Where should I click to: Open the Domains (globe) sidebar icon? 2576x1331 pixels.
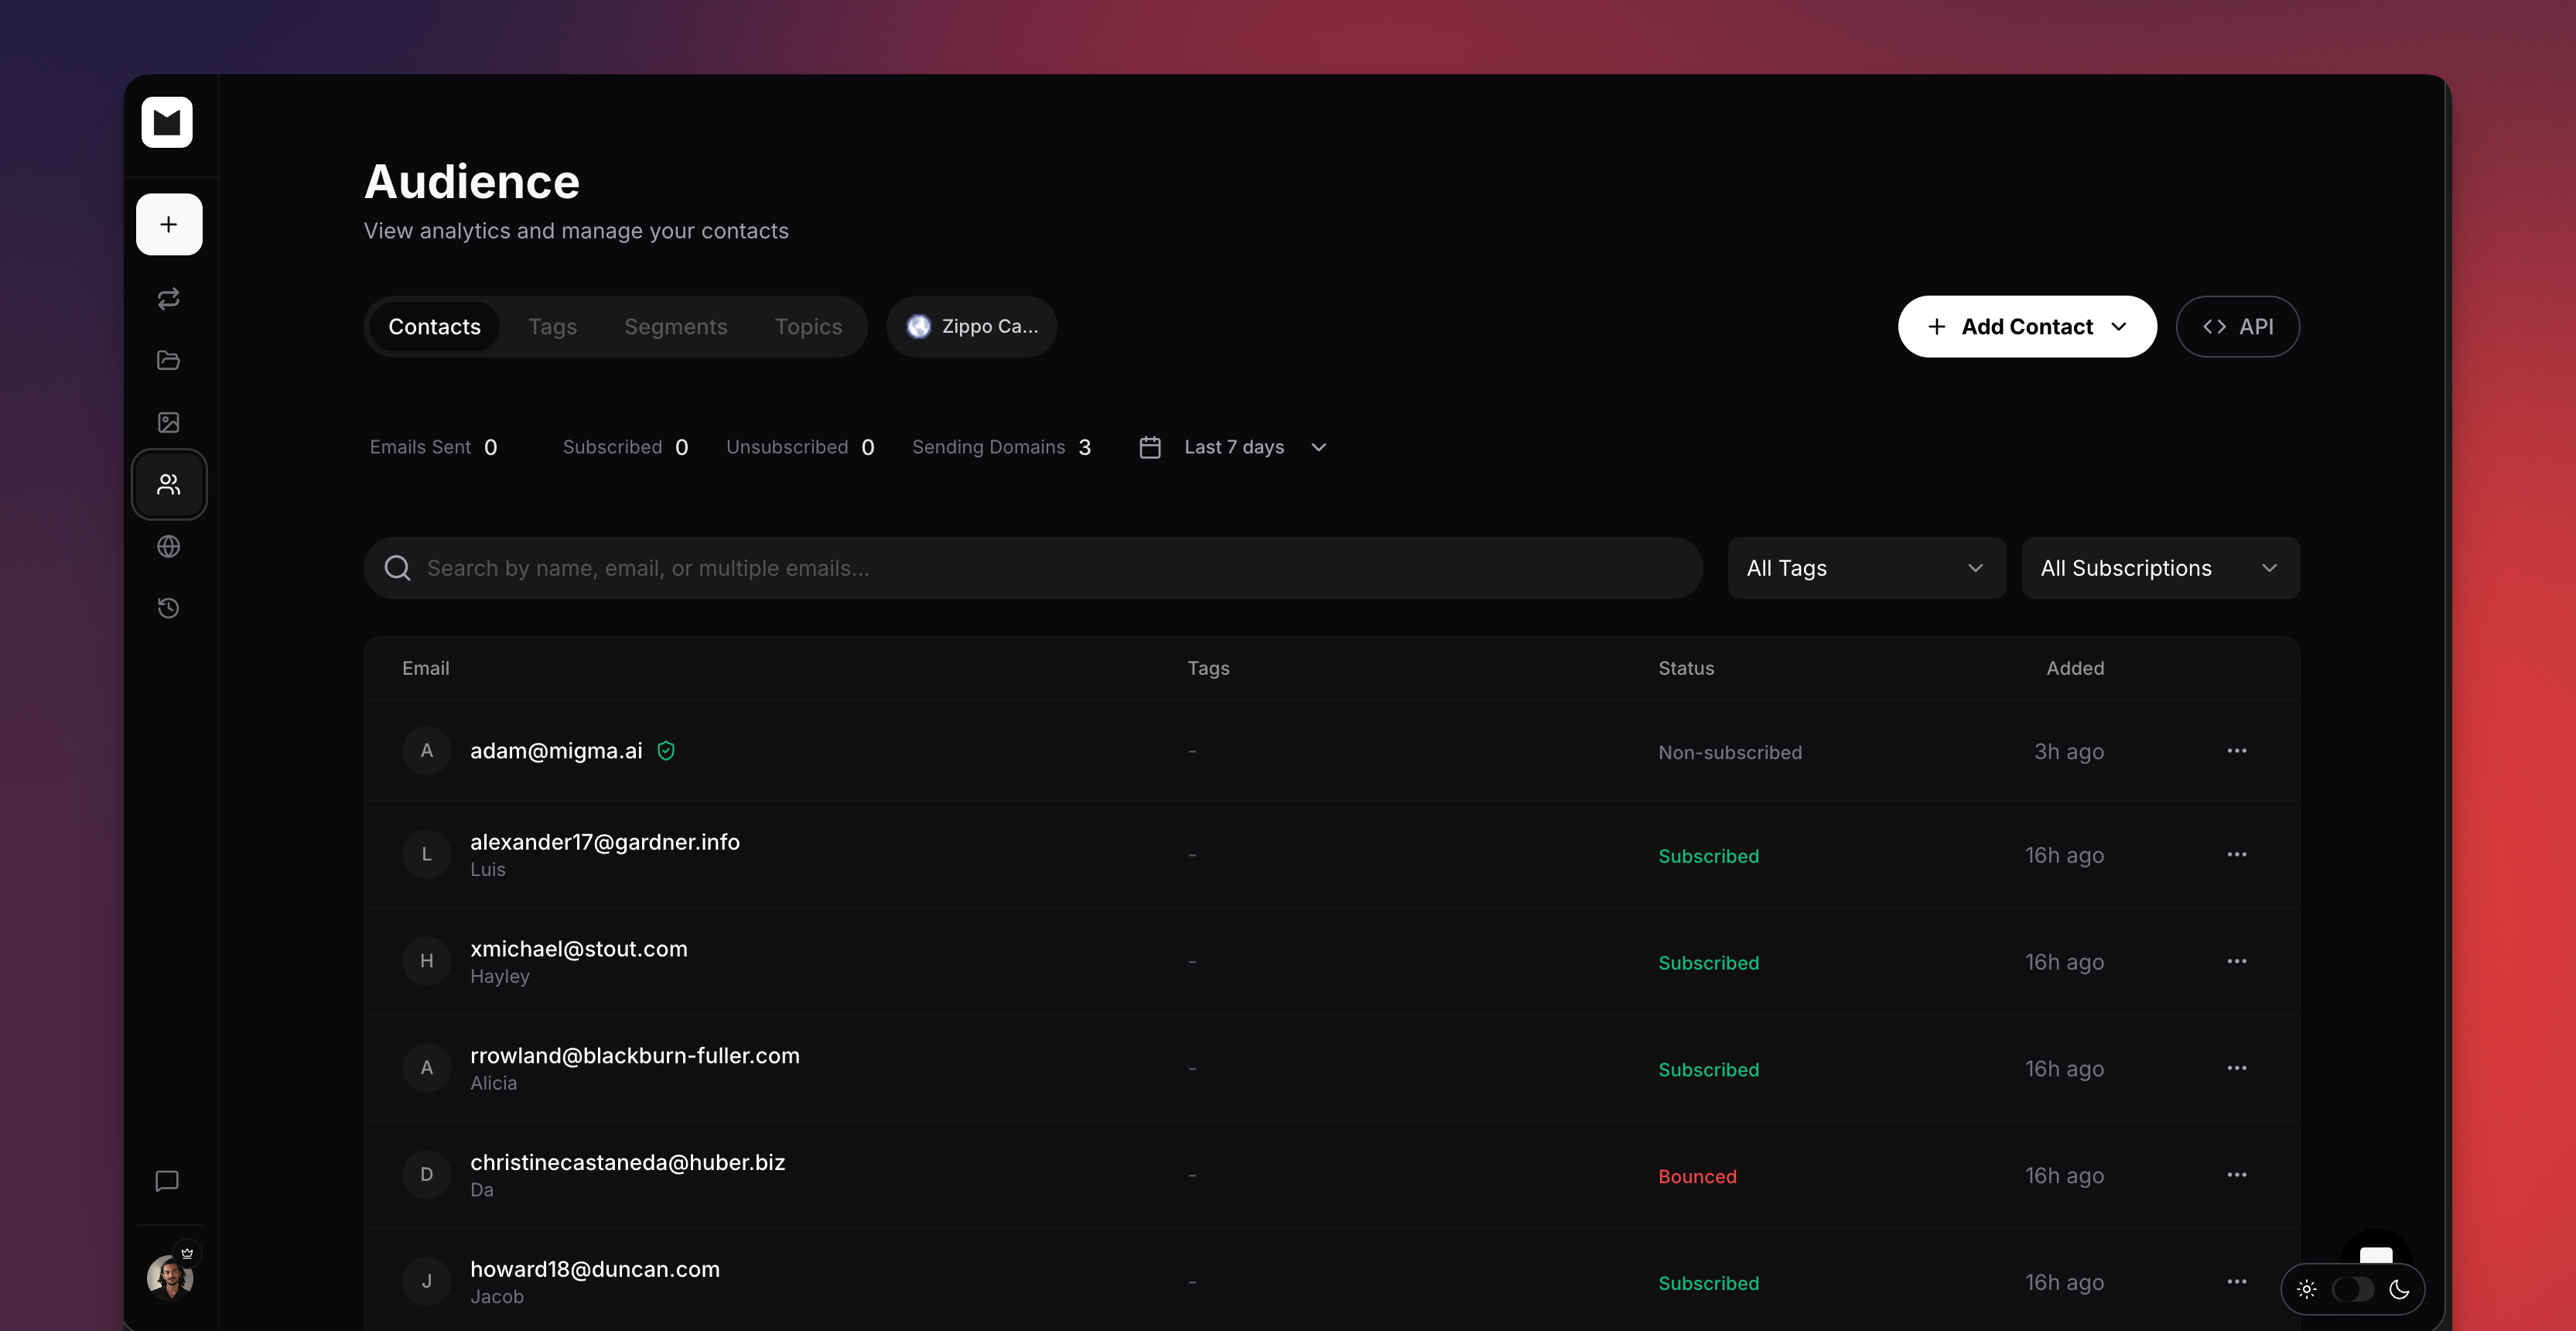click(168, 546)
